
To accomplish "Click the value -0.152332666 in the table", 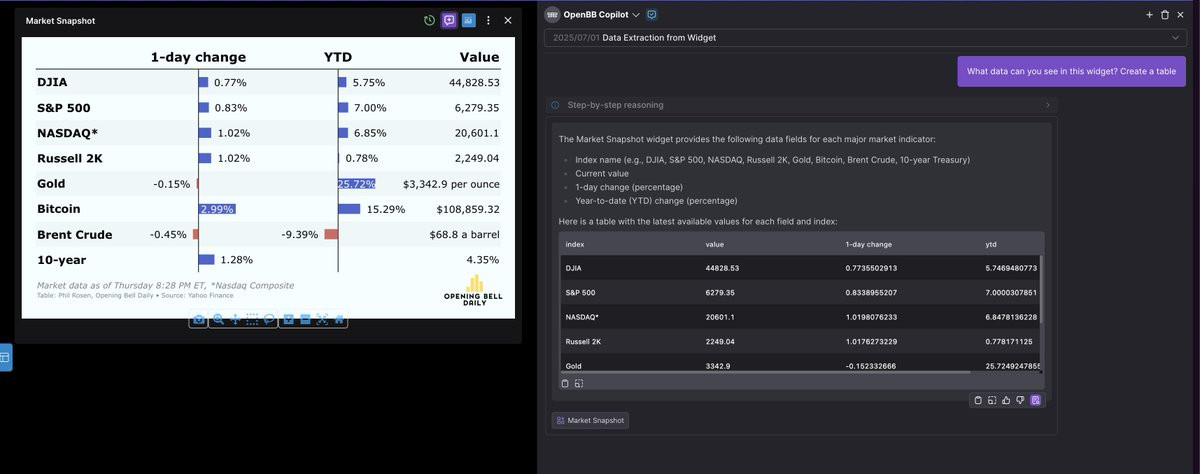I will pos(872,366).
